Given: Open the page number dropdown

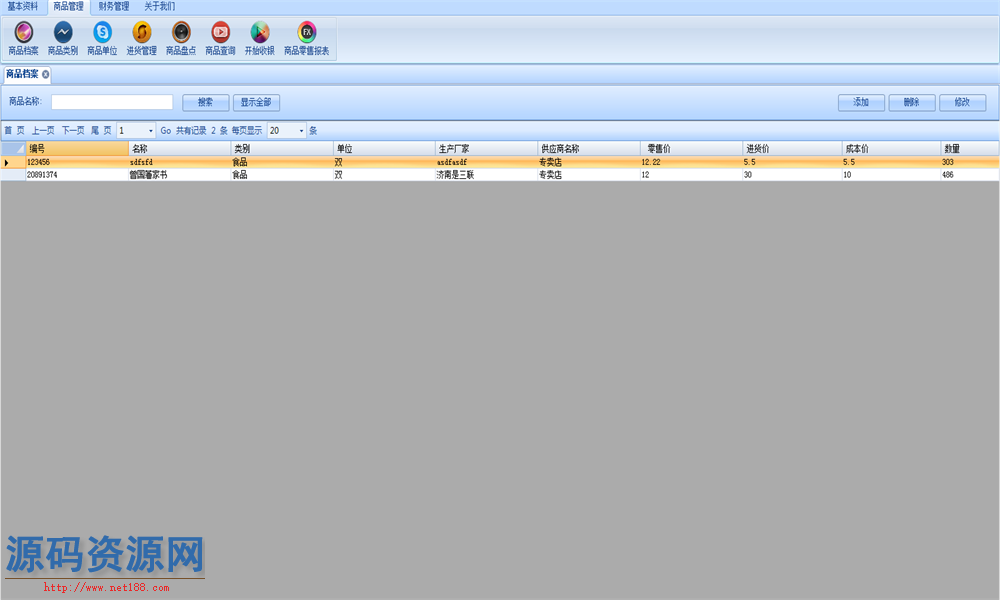Looking at the screenshot, I should point(151,131).
